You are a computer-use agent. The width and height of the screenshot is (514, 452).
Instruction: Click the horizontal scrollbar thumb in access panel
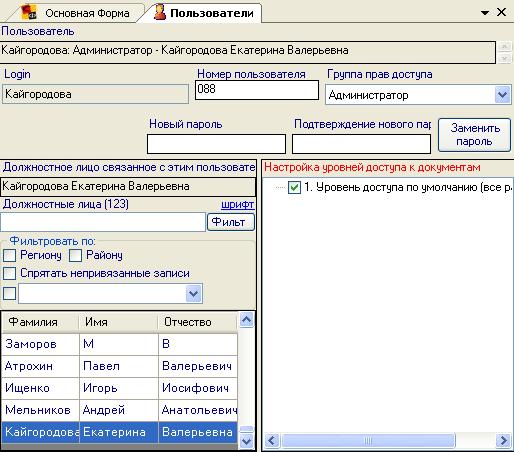[x=368, y=440]
